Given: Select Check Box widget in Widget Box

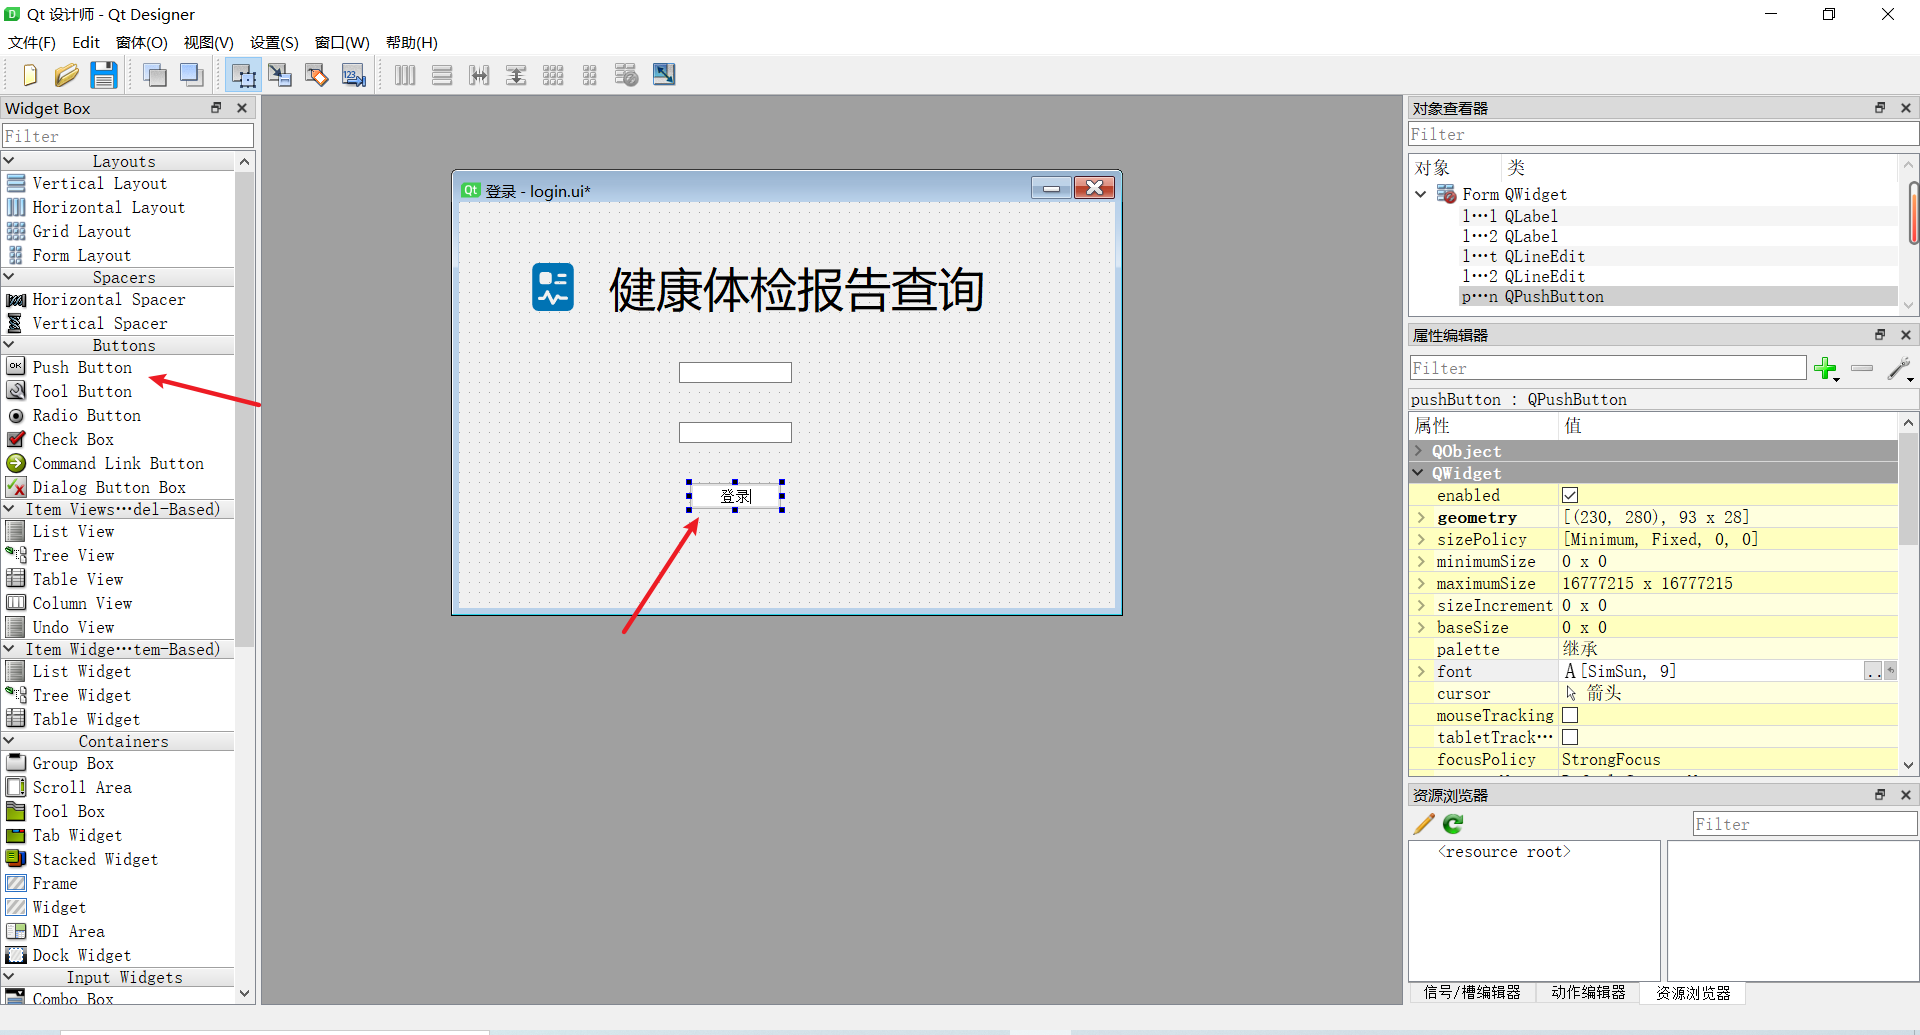Looking at the screenshot, I should pyautogui.click(x=73, y=439).
